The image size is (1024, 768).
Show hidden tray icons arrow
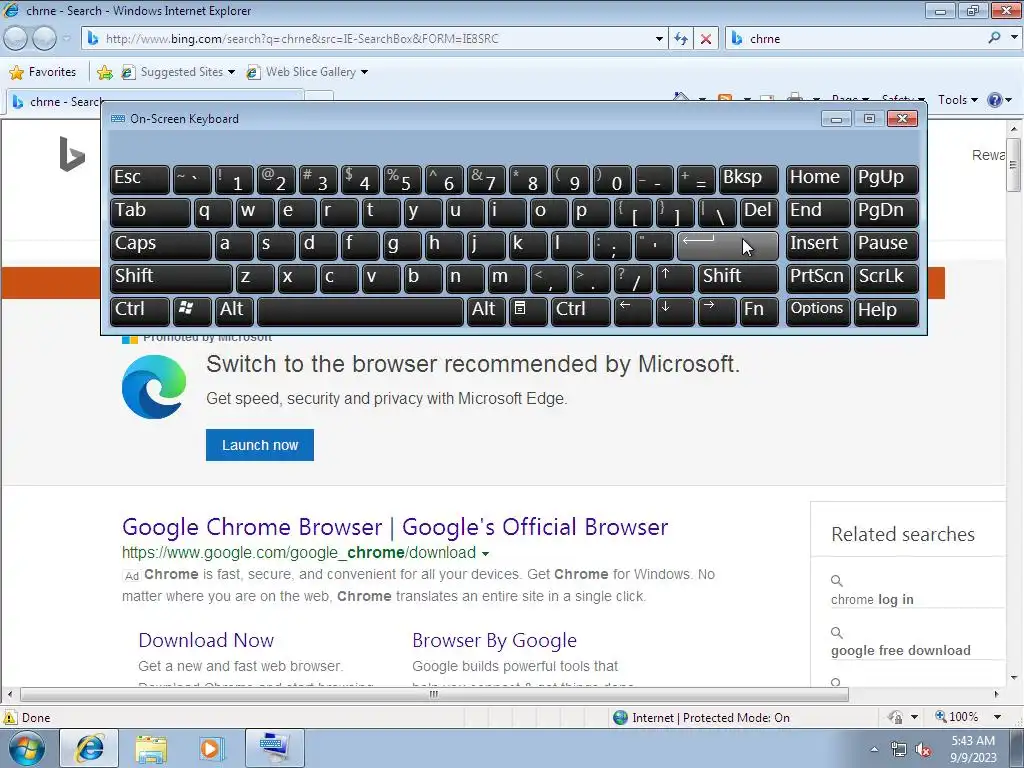click(874, 749)
